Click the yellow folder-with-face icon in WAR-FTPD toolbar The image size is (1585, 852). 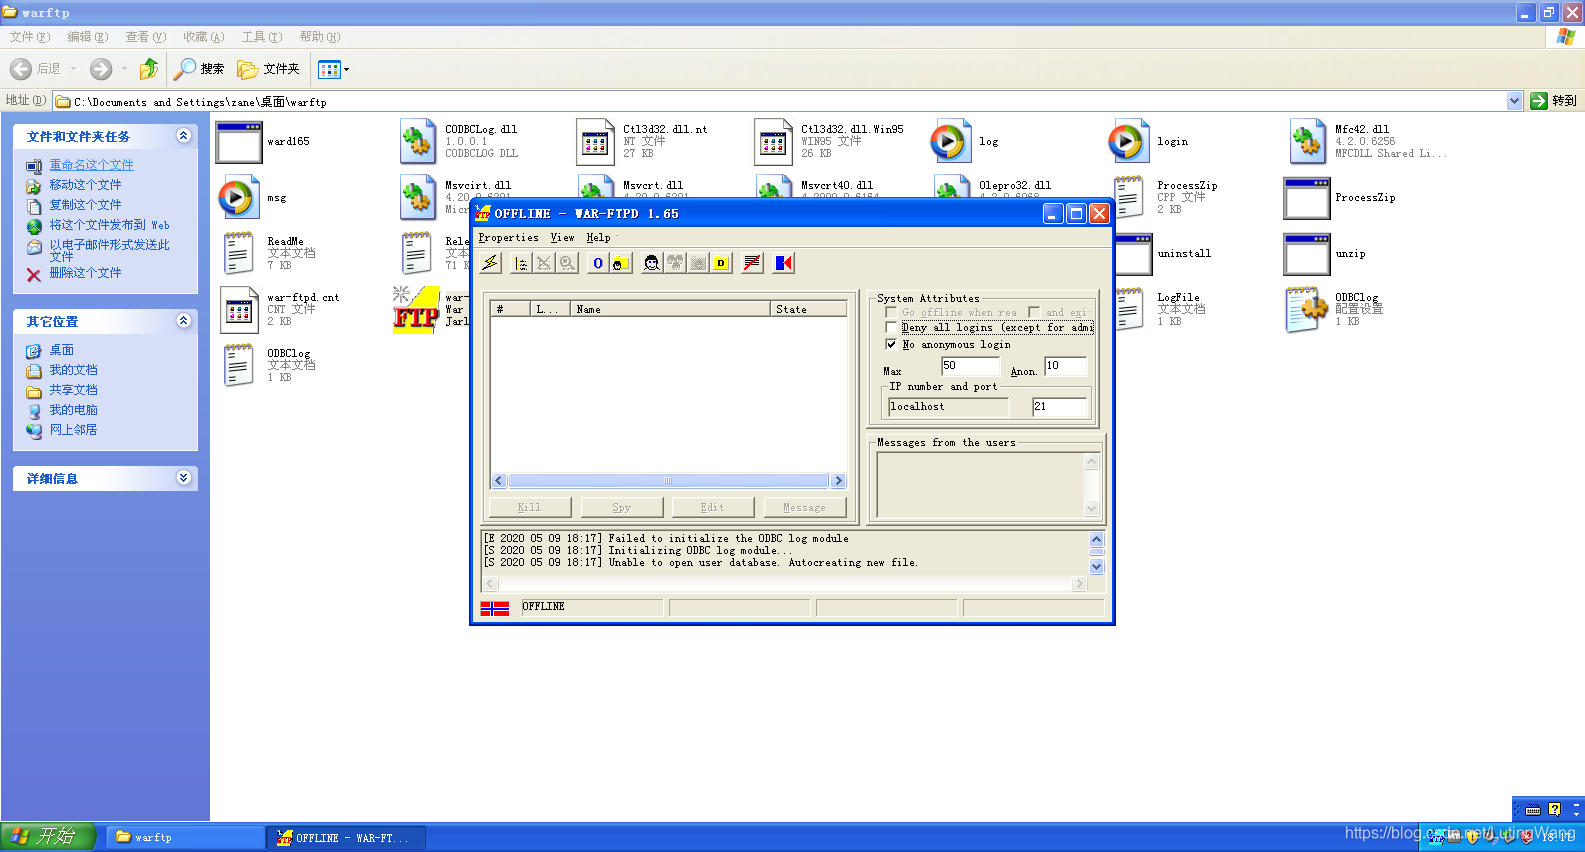pyautogui.click(x=620, y=263)
